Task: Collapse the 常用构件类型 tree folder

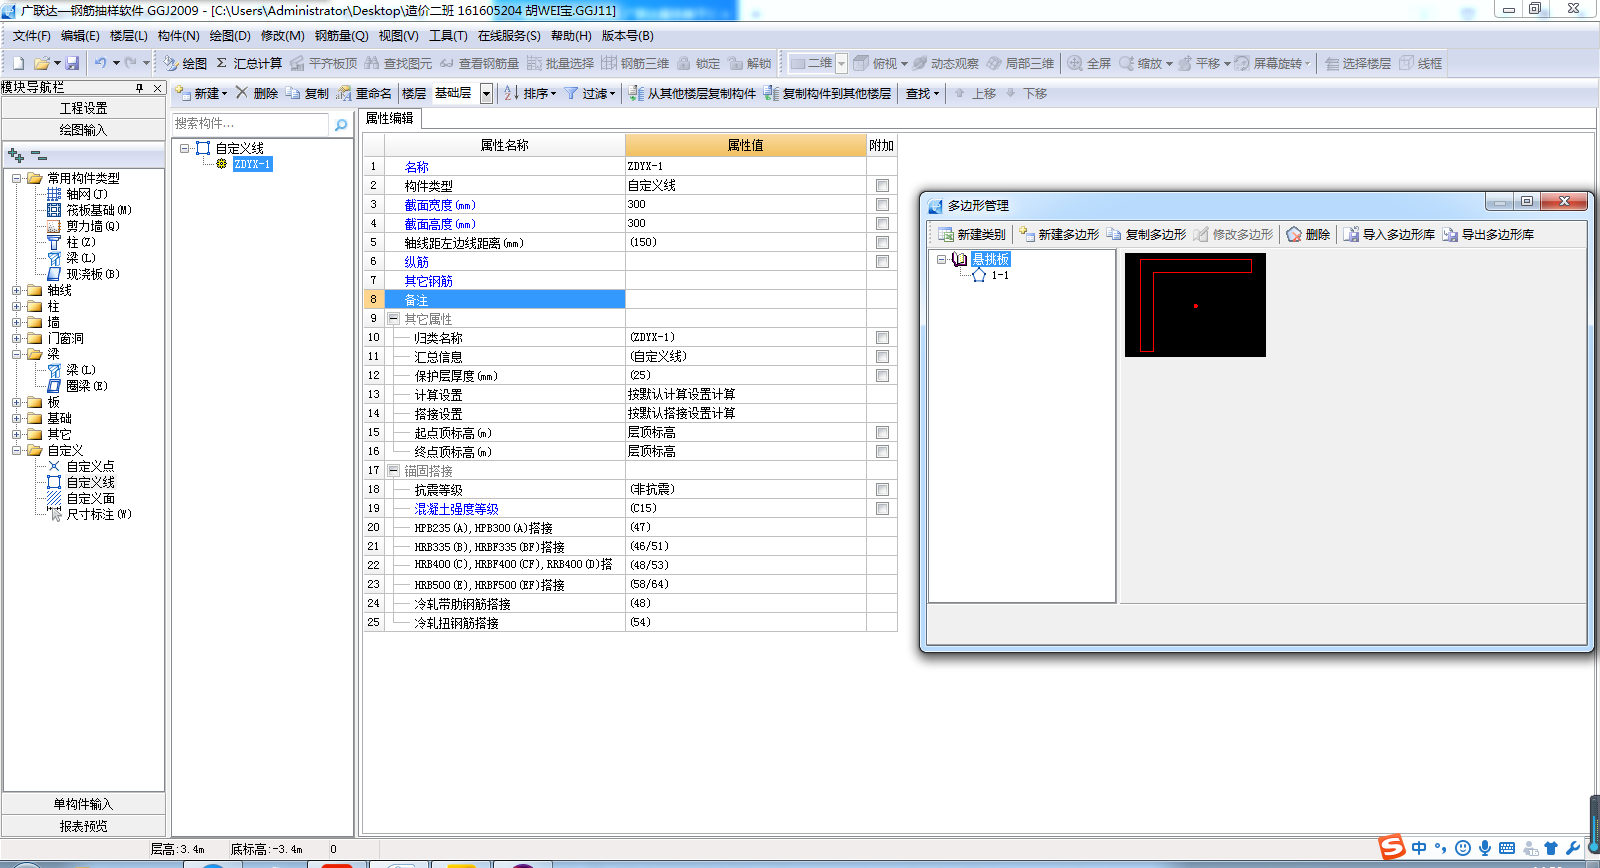Action: click(16, 178)
